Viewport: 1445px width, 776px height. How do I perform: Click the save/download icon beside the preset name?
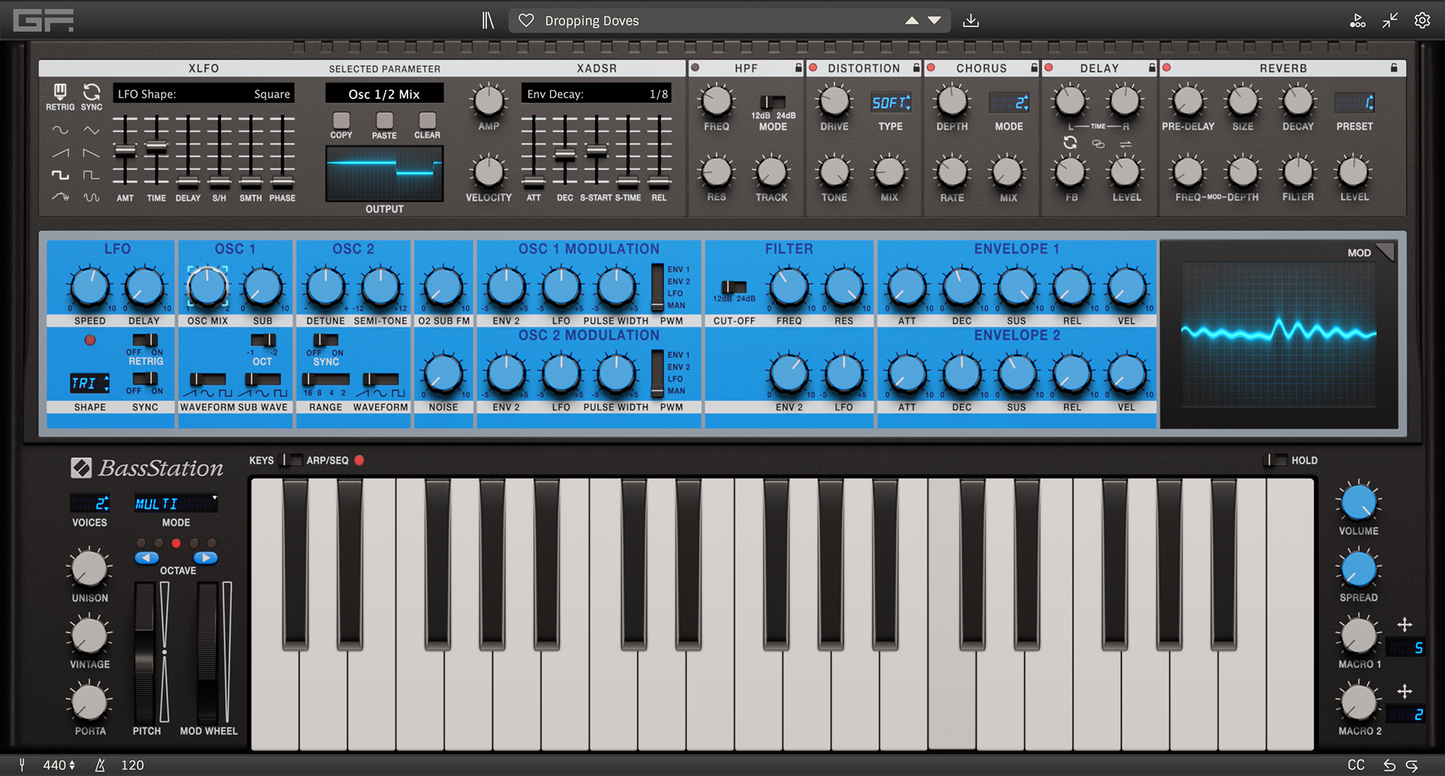[969, 20]
